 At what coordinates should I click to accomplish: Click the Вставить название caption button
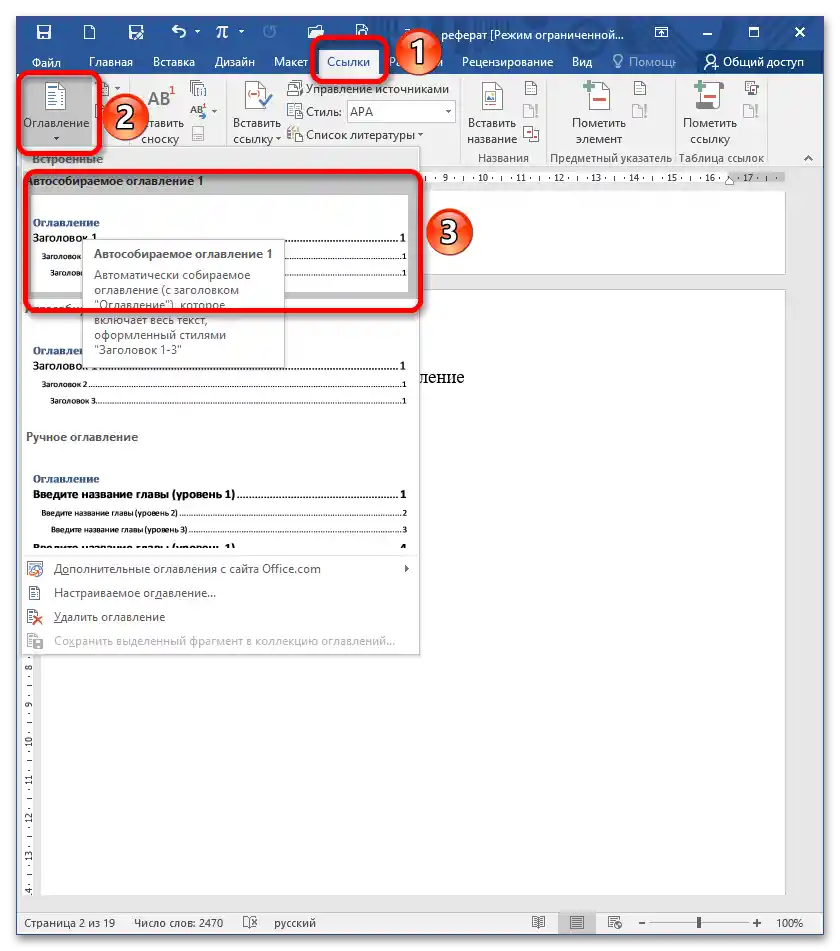[x=492, y=113]
